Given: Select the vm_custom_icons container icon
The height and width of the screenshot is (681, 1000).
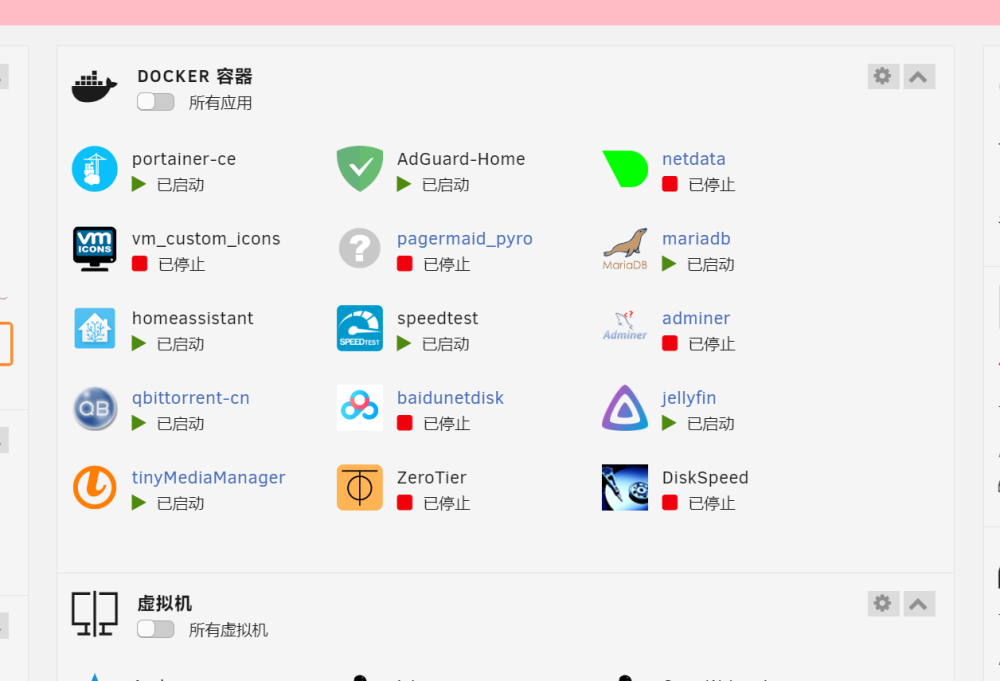Looking at the screenshot, I should 94,249.
